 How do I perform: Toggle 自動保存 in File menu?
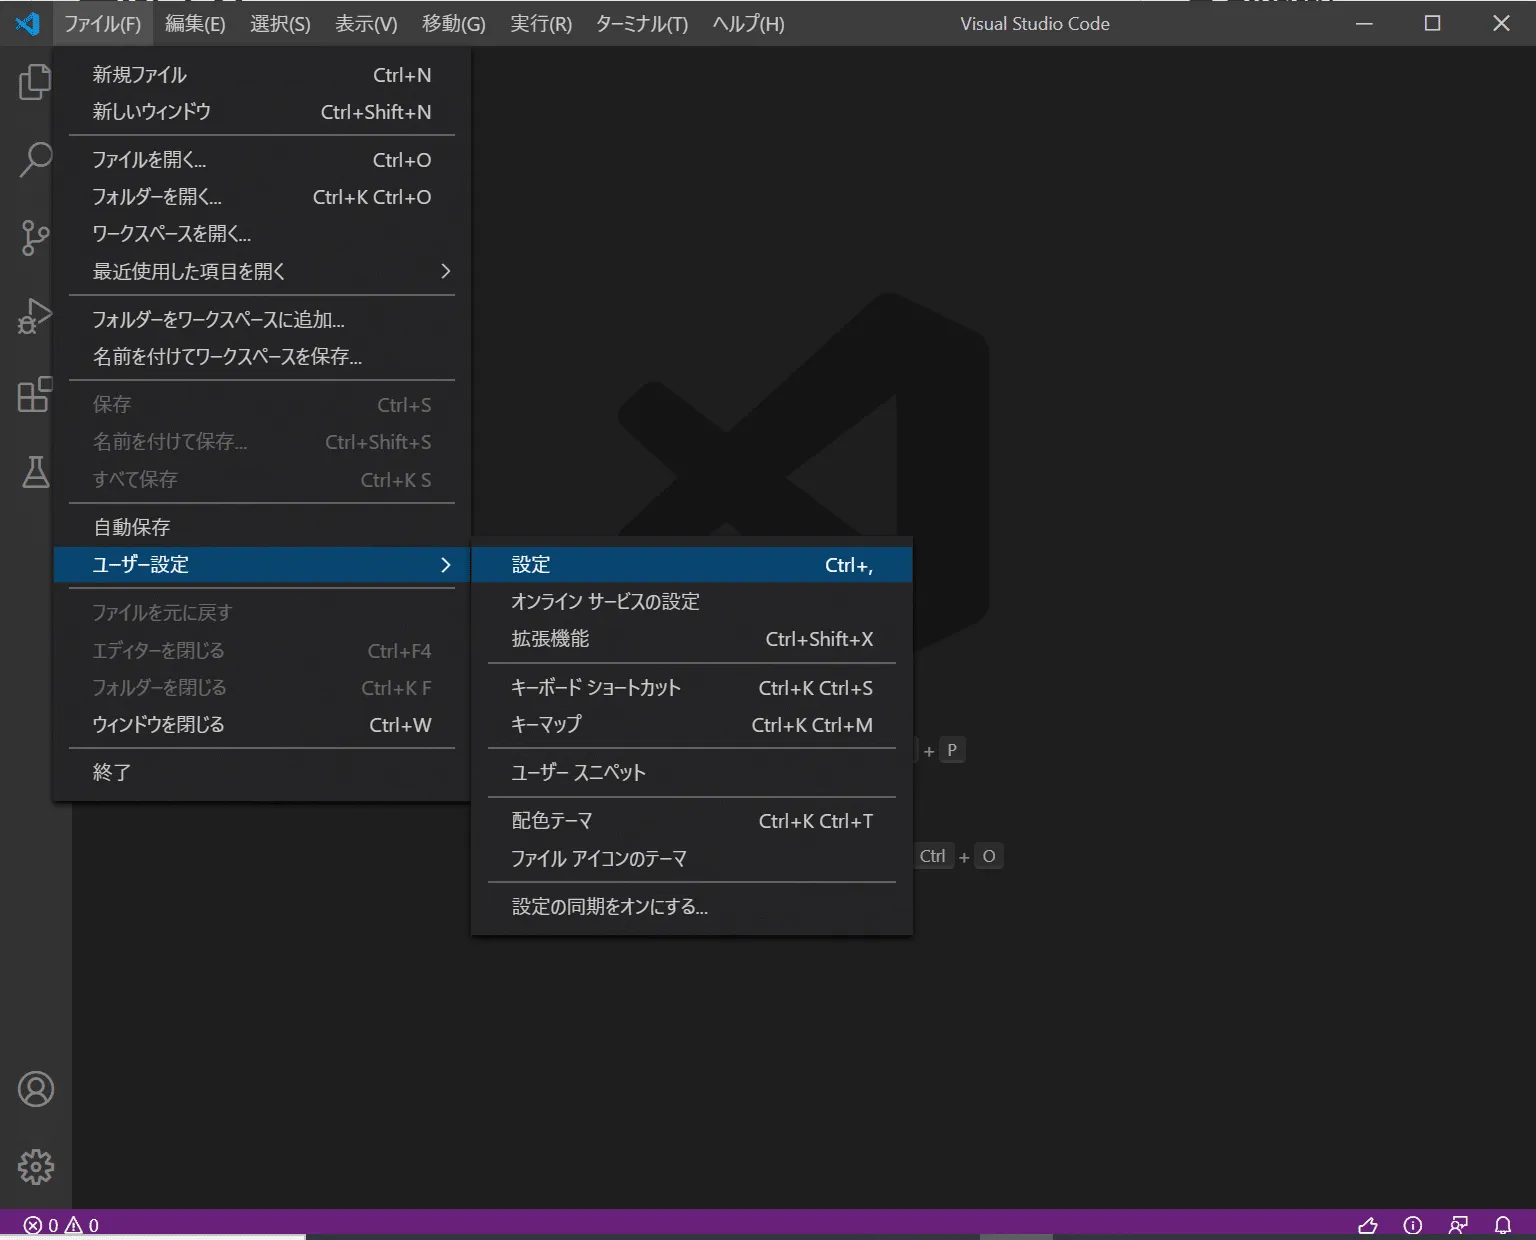(x=262, y=527)
